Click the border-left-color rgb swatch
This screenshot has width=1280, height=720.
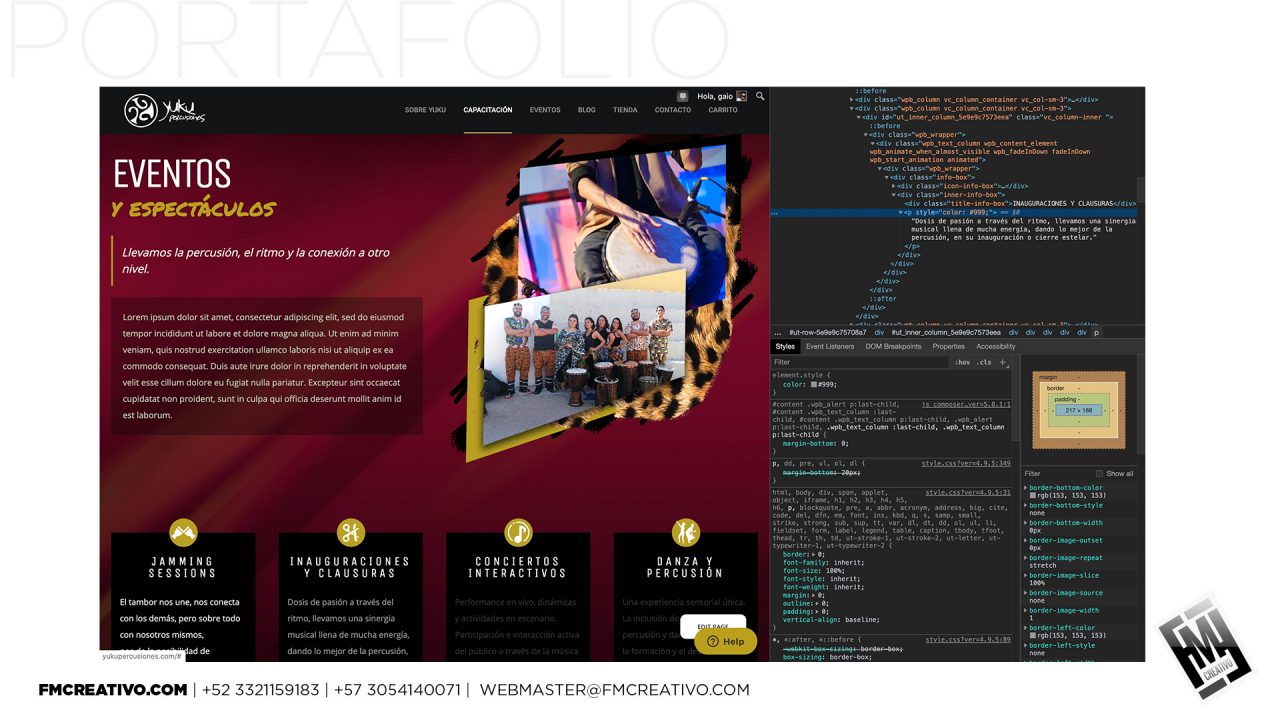[1033, 636]
